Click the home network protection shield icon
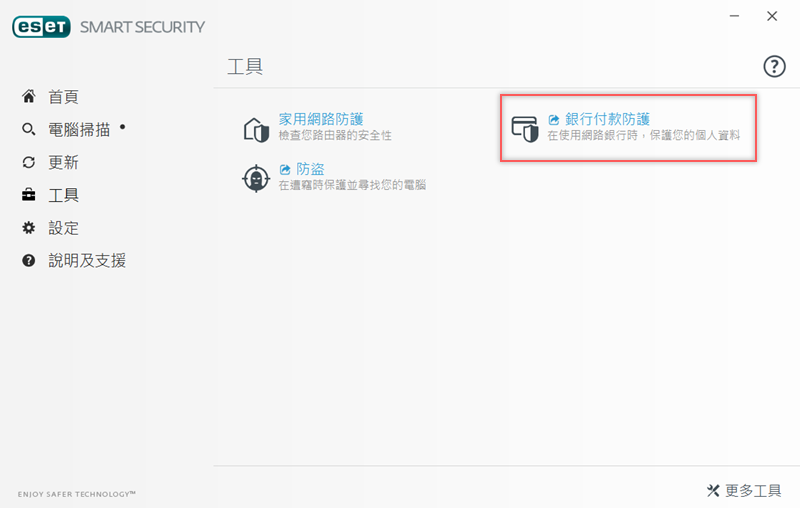 tap(257, 128)
